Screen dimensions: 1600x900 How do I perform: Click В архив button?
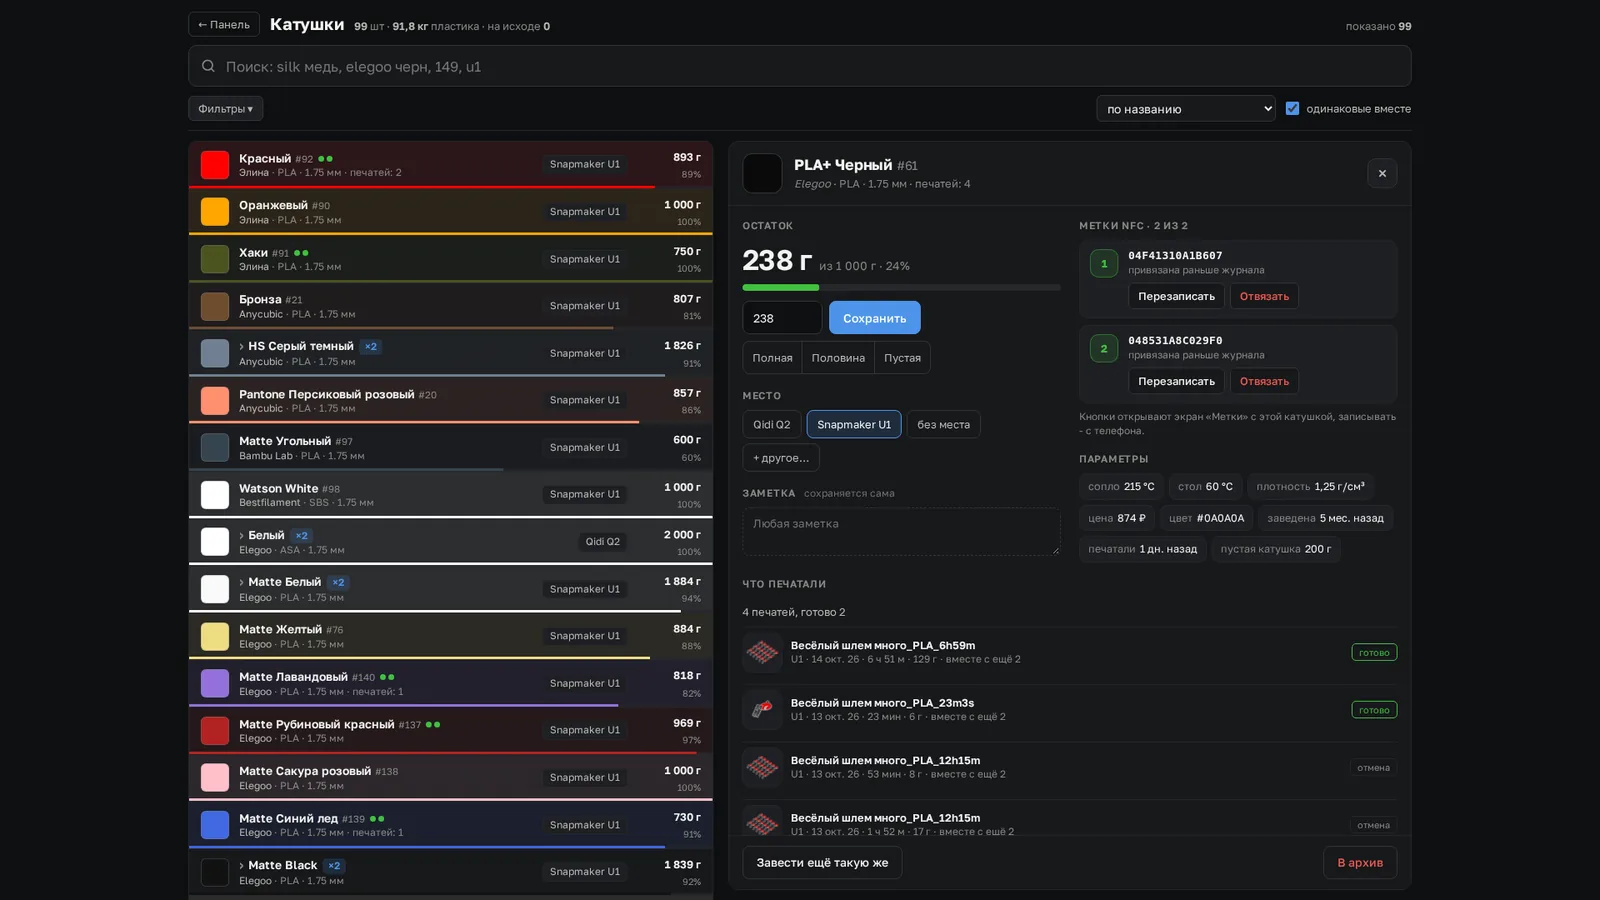(x=1360, y=863)
